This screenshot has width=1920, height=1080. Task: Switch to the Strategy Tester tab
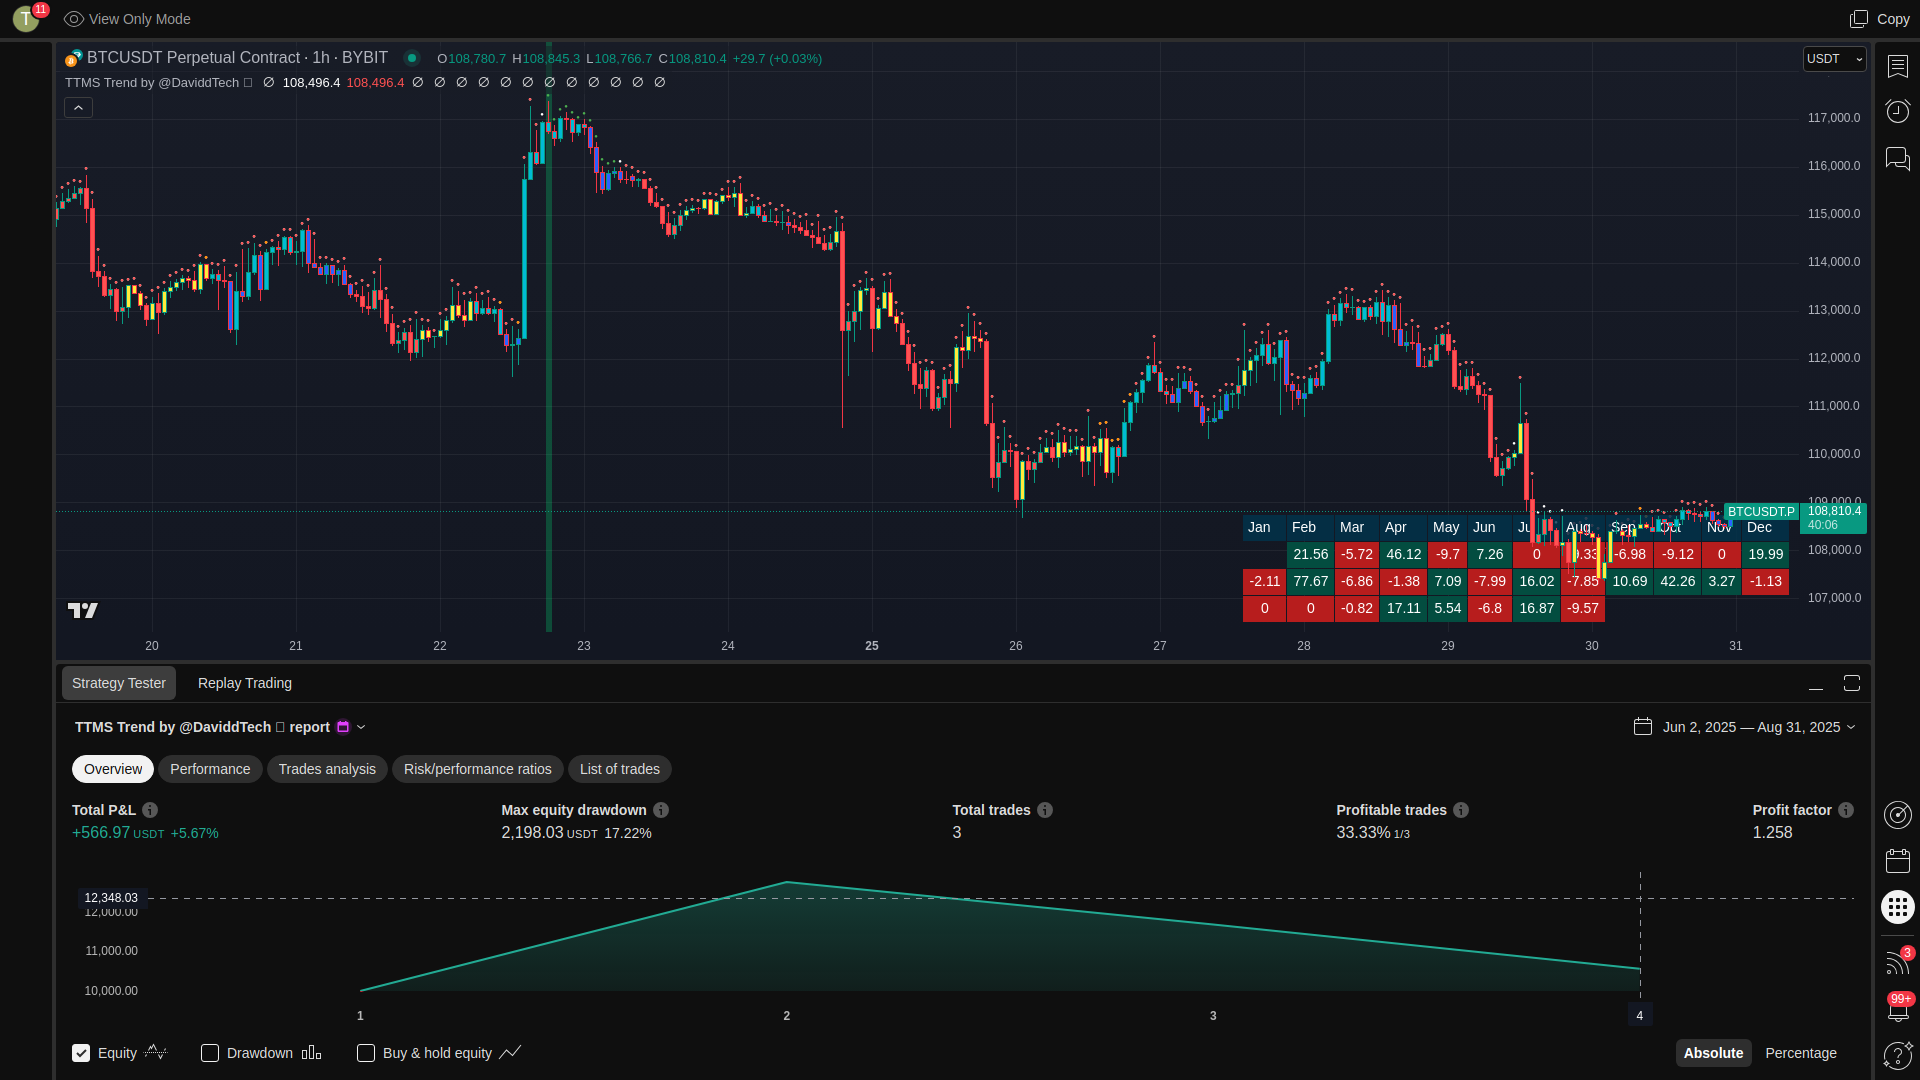pyautogui.click(x=119, y=683)
